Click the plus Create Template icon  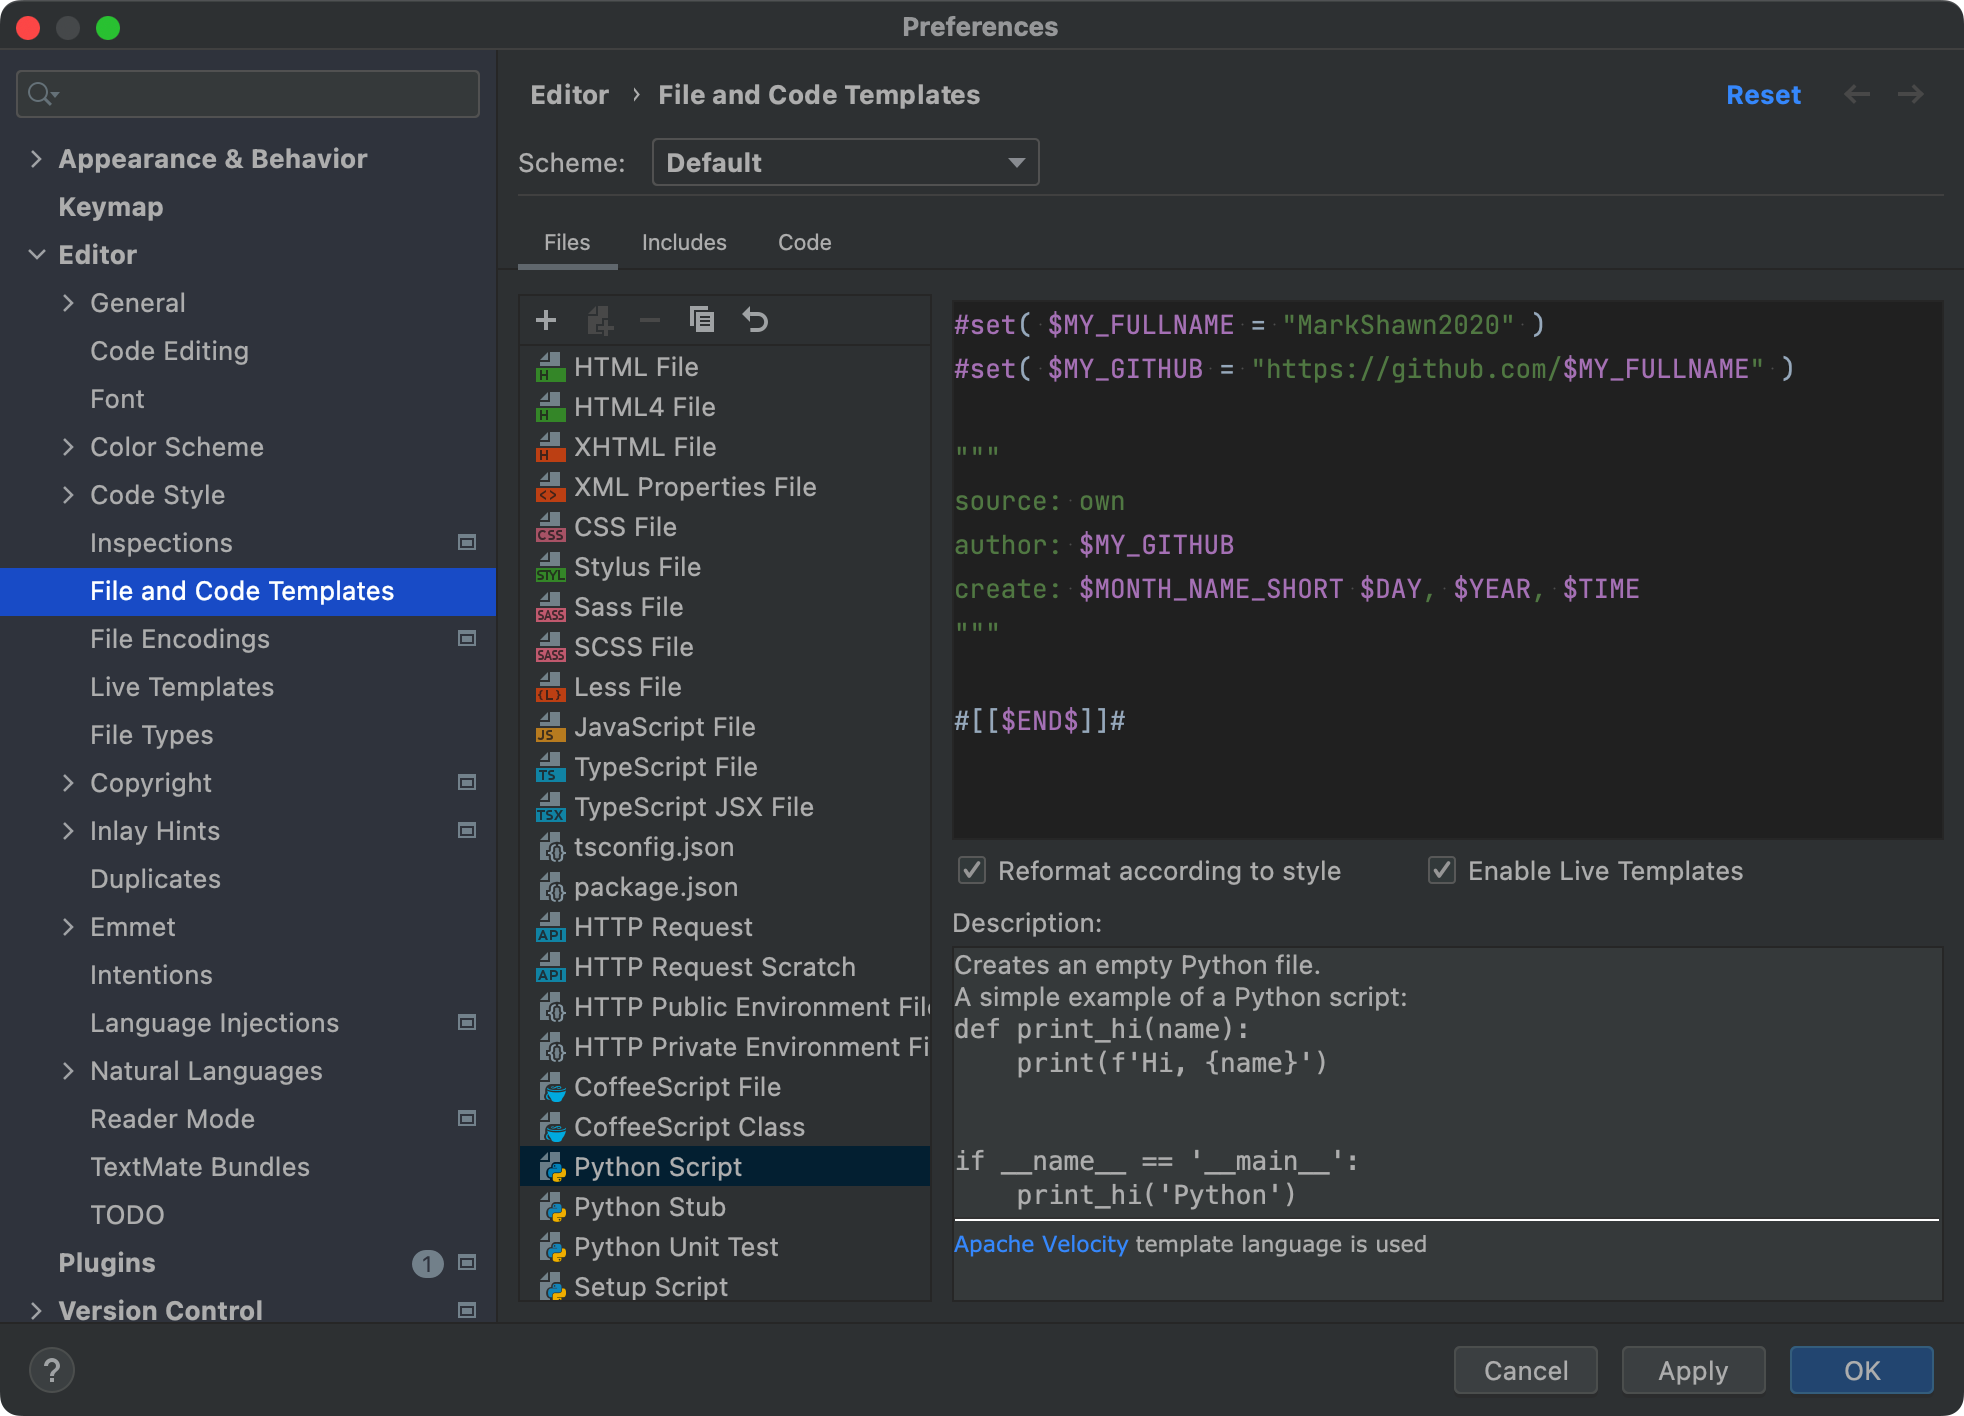point(546,320)
